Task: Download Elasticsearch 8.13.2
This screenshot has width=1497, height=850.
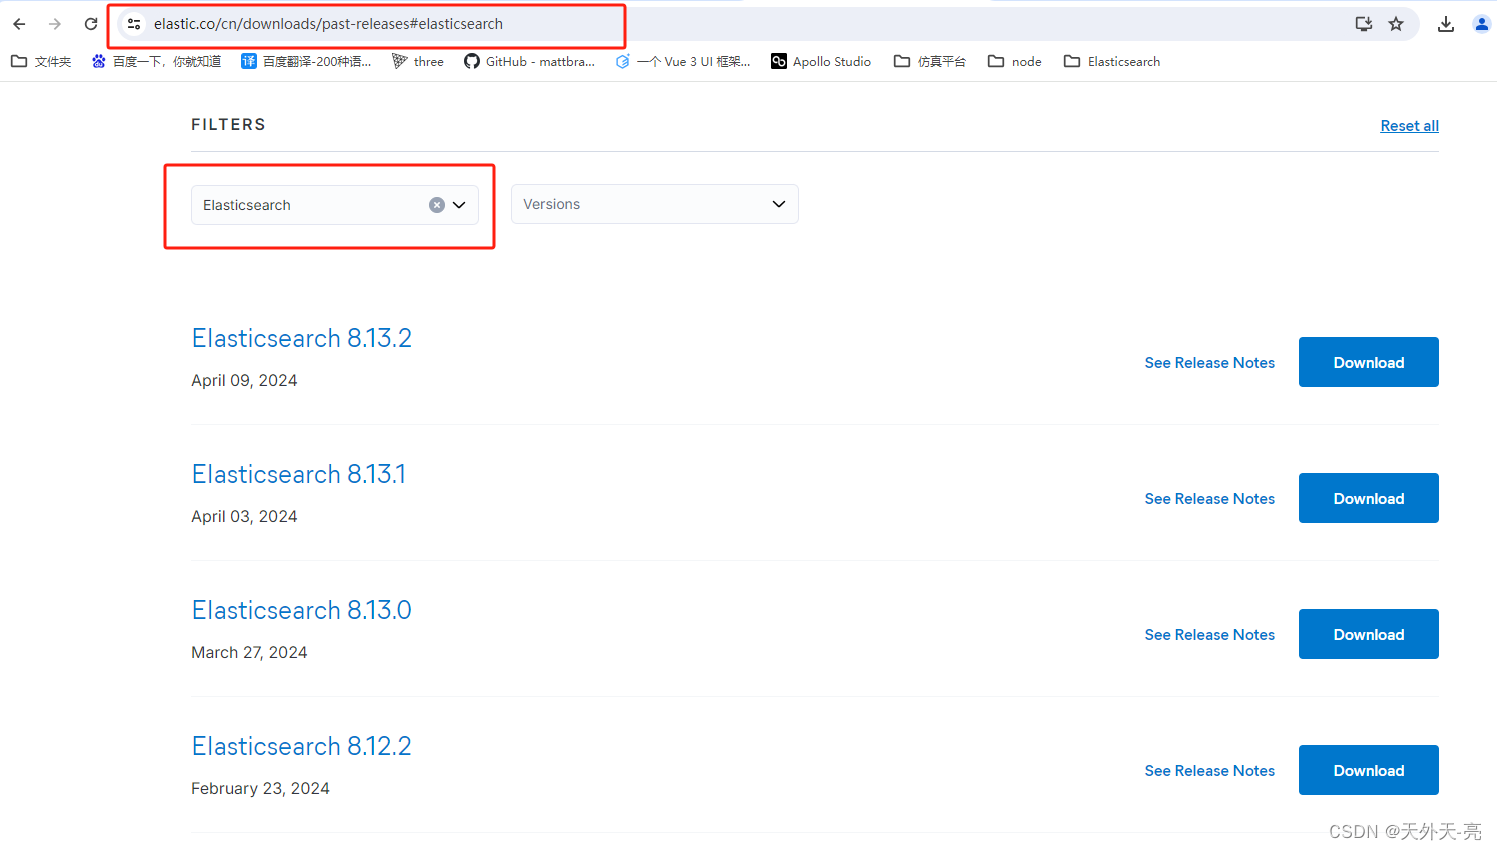Action: 1369,362
